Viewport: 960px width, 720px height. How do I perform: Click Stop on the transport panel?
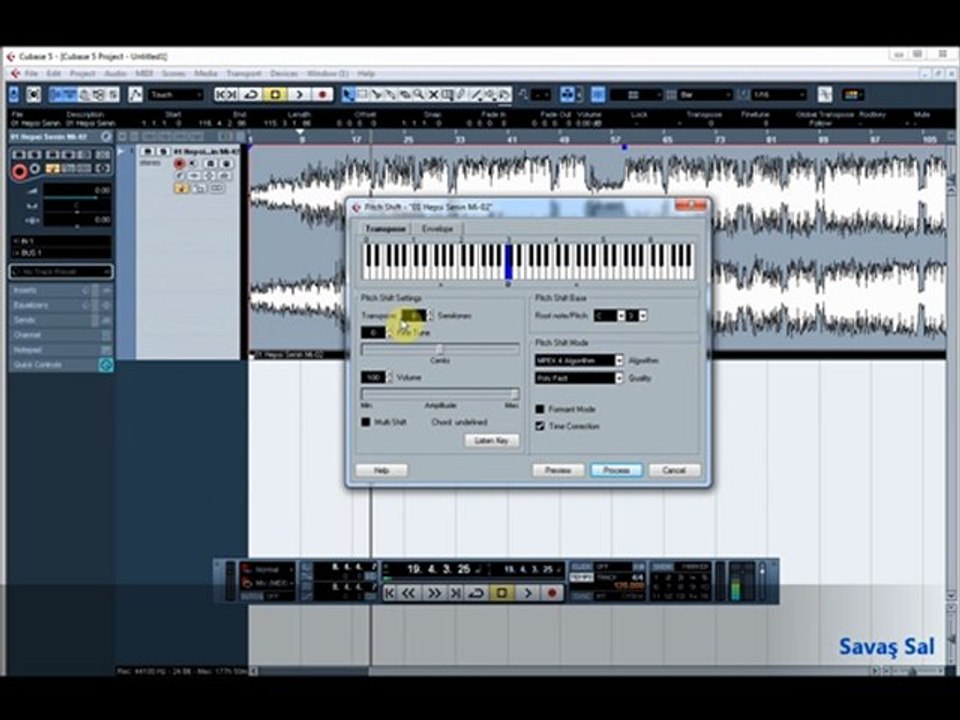click(x=501, y=593)
